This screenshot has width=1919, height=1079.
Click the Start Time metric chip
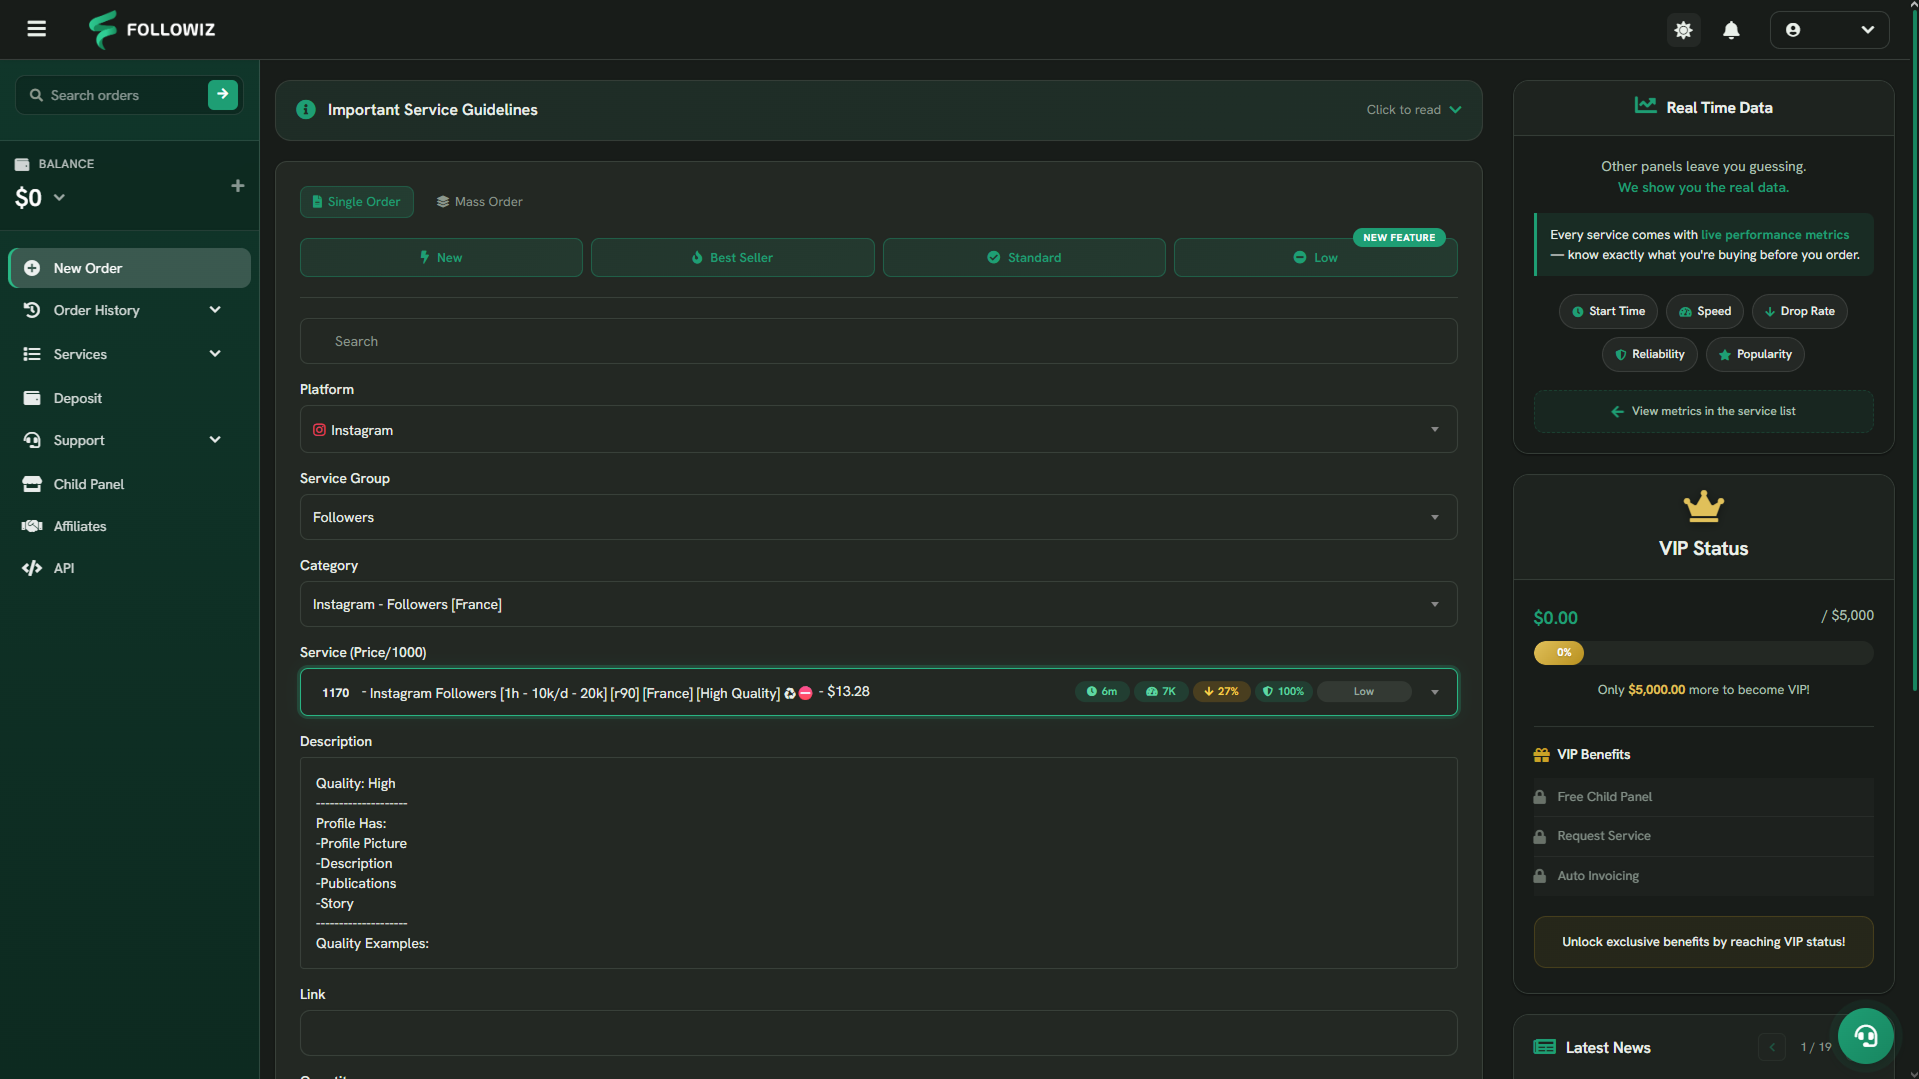[x=1608, y=311]
